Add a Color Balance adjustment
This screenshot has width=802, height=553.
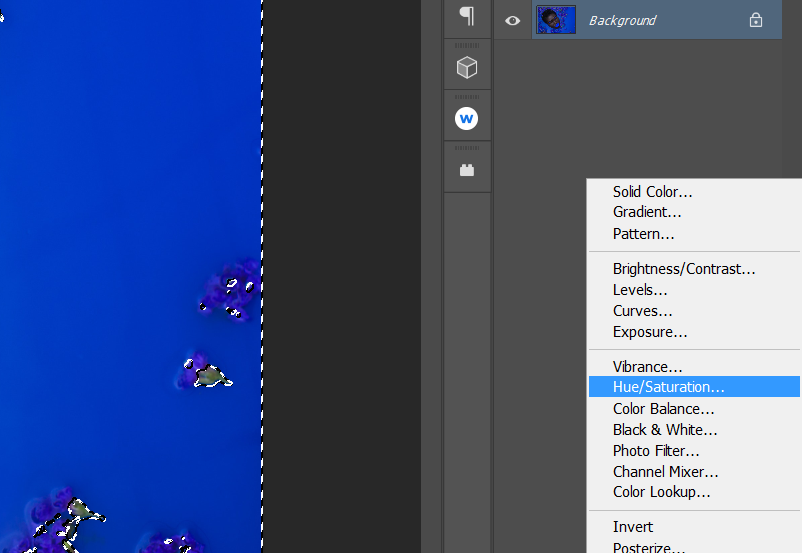tap(663, 409)
